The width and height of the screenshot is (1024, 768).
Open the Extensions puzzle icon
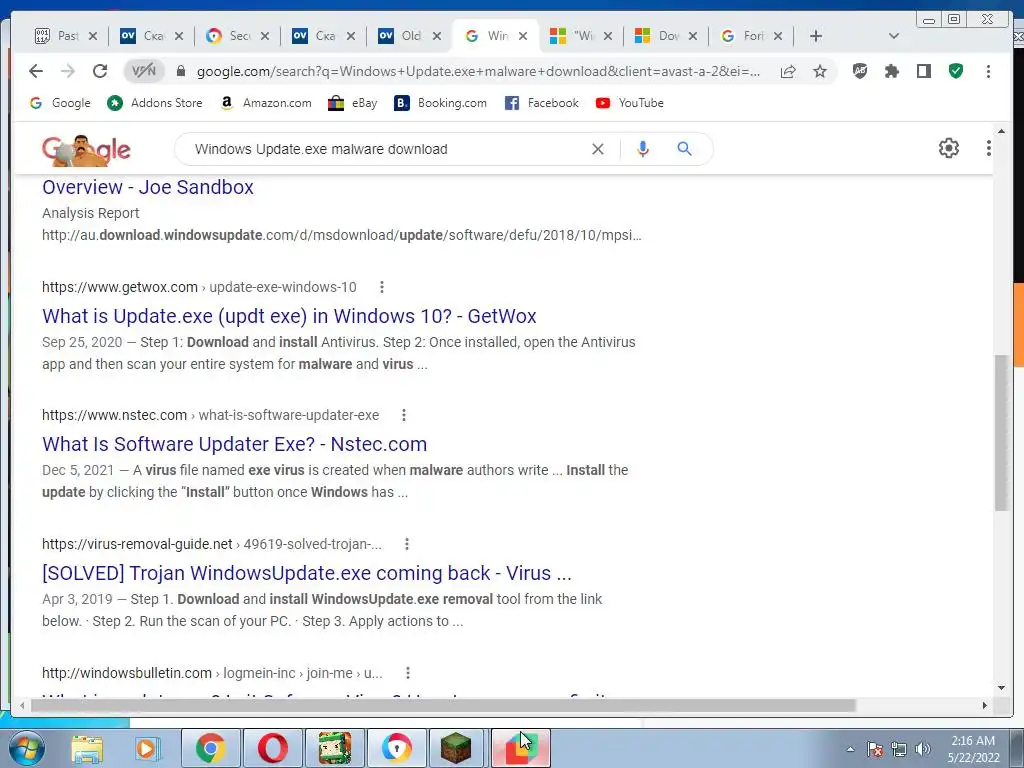click(x=891, y=71)
